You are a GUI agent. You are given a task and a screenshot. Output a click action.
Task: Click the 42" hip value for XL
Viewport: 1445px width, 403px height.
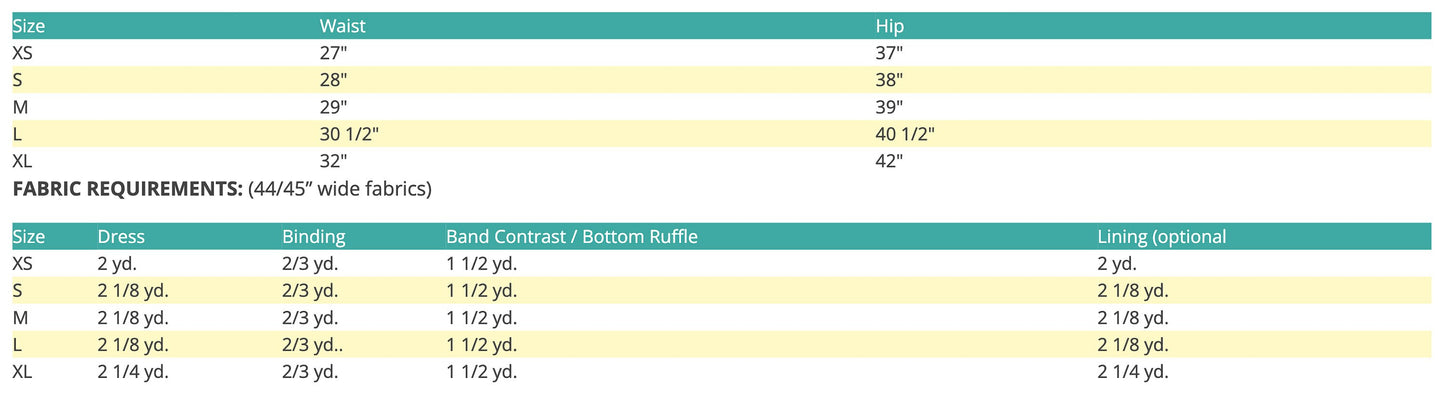889,161
